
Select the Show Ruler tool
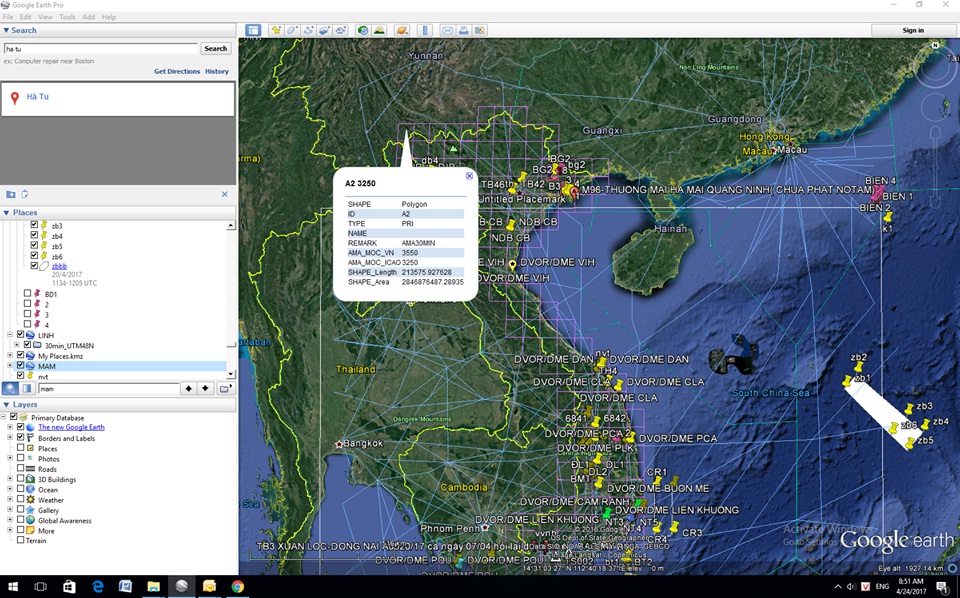pos(426,30)
